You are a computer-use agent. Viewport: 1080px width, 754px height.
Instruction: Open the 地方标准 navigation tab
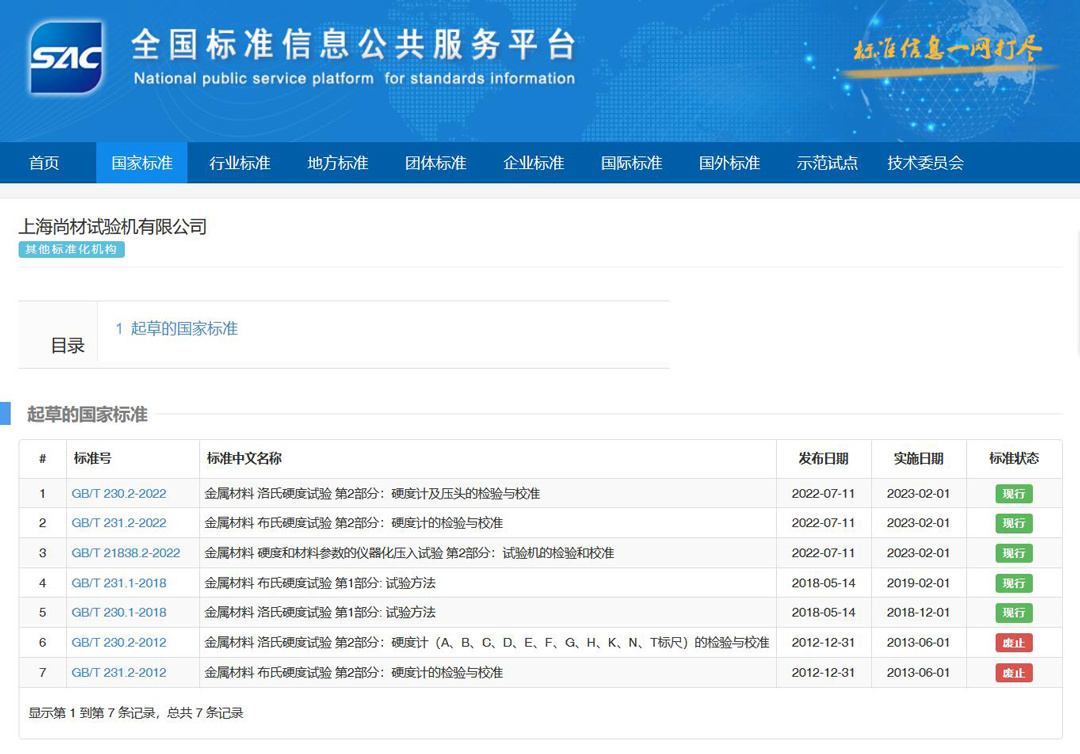[x=338, y=163]
